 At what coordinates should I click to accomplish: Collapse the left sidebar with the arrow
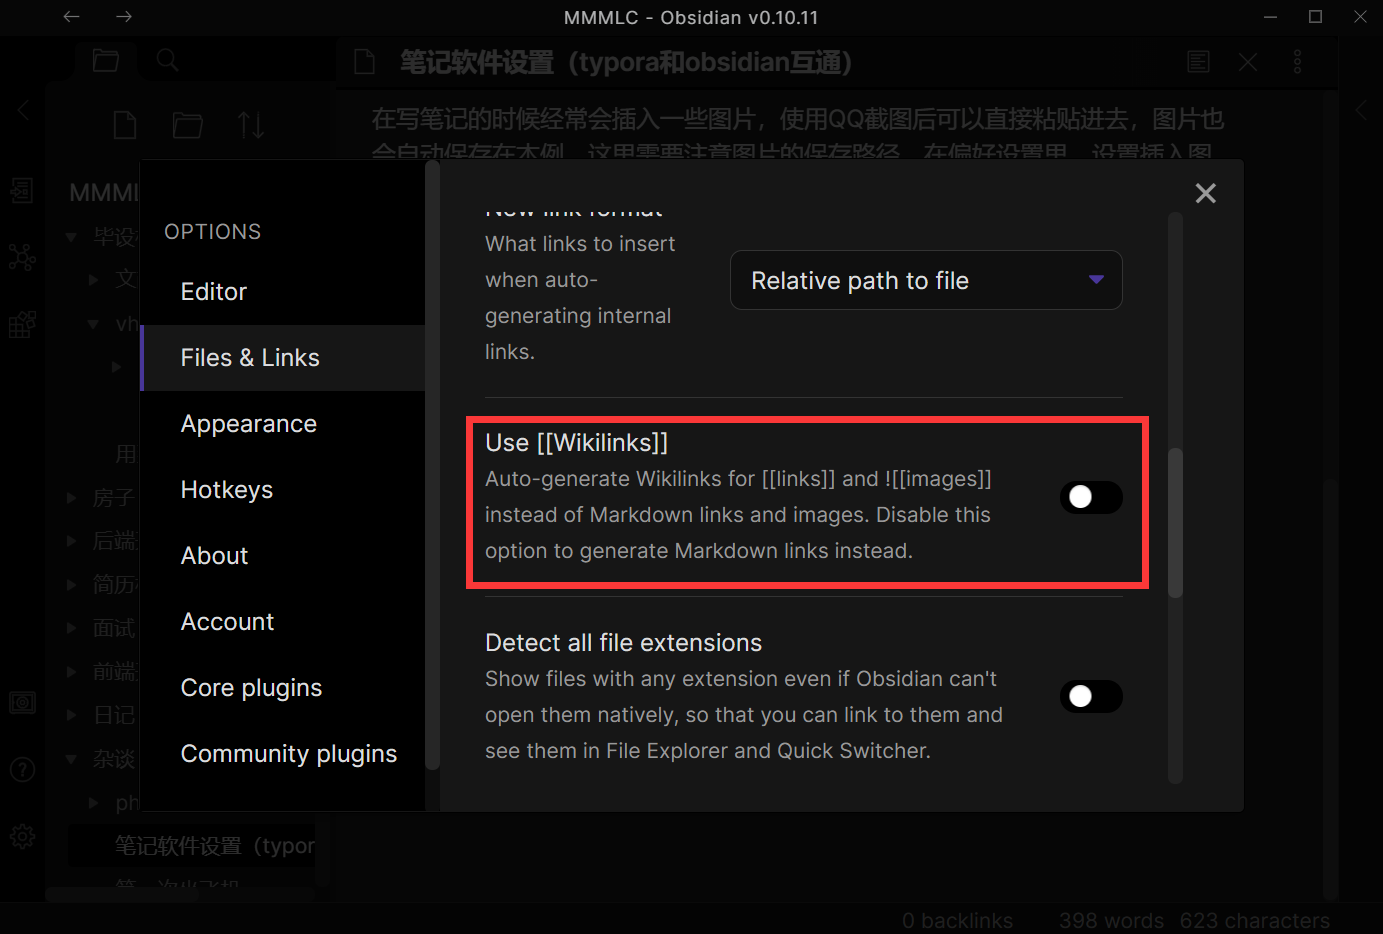pos(22,110)
